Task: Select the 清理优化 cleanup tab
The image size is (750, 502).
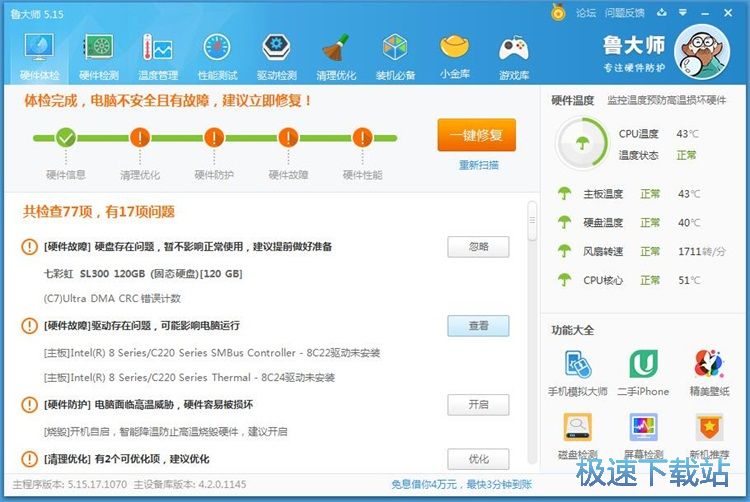Action: click(x=336, y=56)
